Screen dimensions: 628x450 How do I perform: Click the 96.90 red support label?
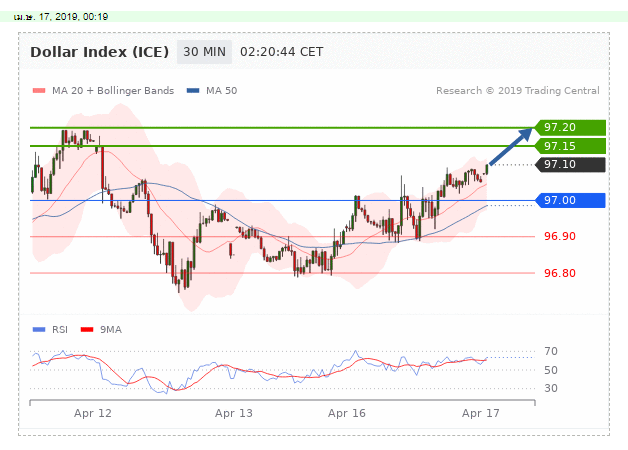point(560,236)
